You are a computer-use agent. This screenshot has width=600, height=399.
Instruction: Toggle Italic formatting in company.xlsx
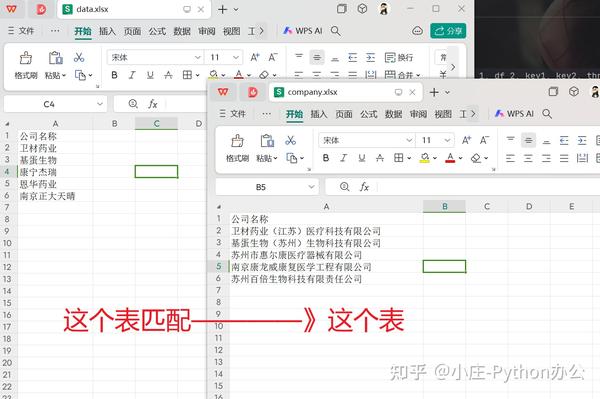tap(344, 158)
